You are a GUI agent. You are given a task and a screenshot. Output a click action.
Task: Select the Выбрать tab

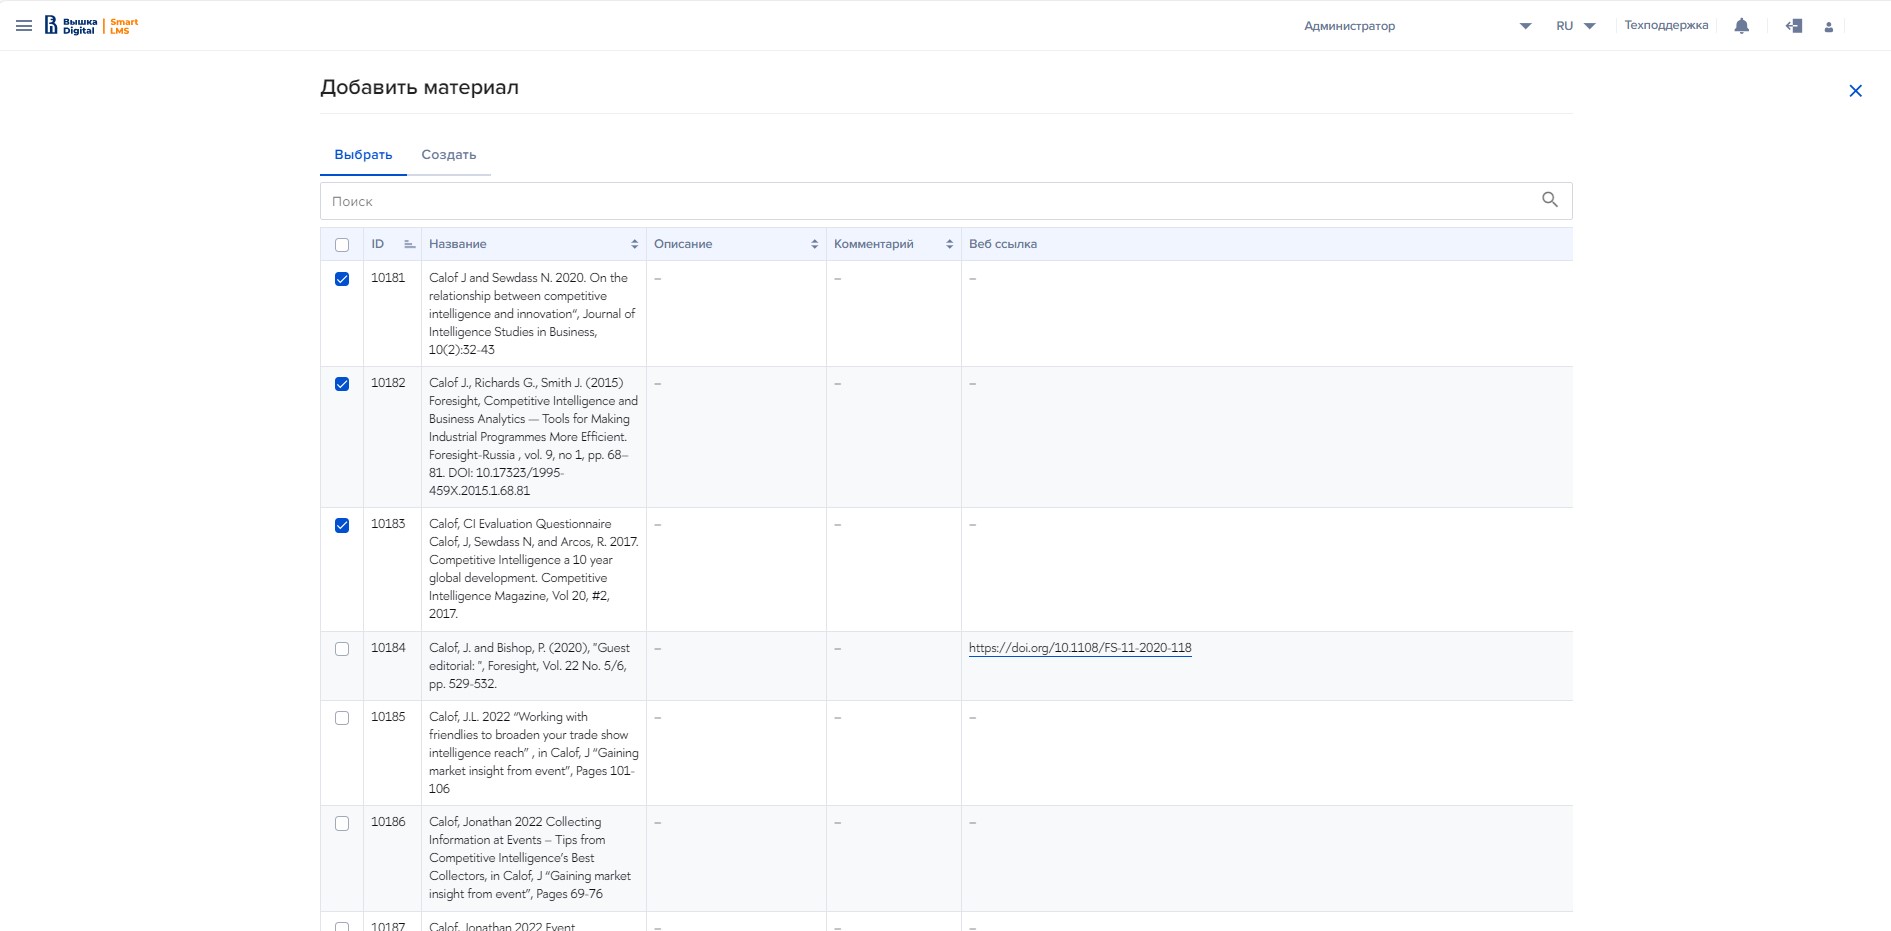pyautogui.click(x=363, y=155)
